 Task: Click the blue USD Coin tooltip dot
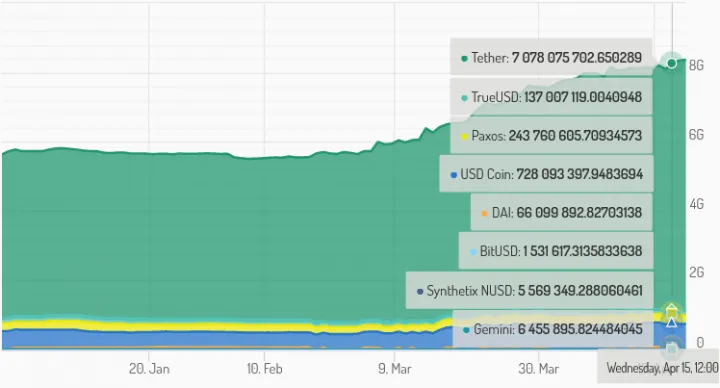point(454,175)
